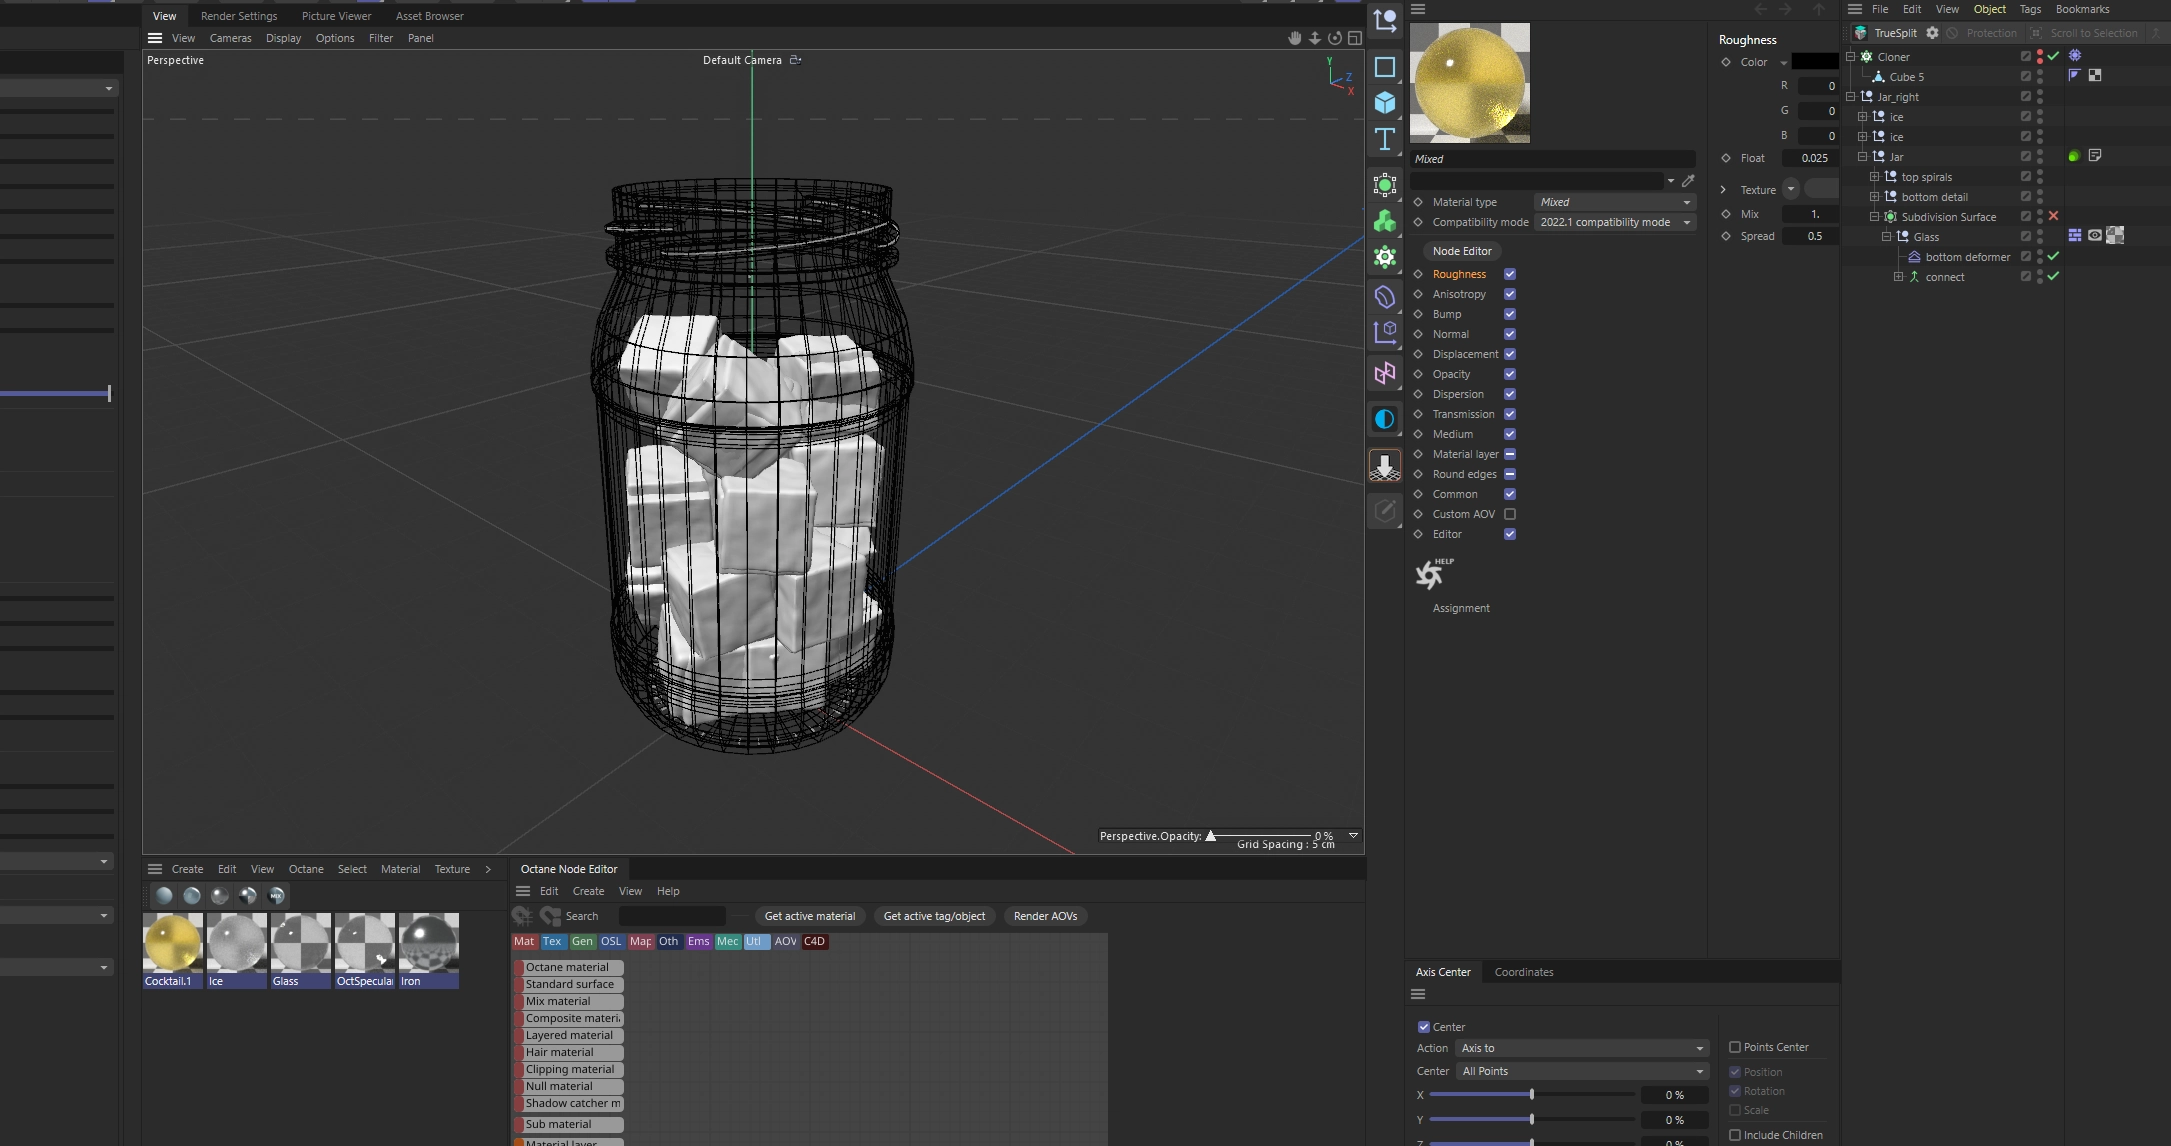
Task: Uncheck the Anisotropy checkbox
Action: (1510, 294)
